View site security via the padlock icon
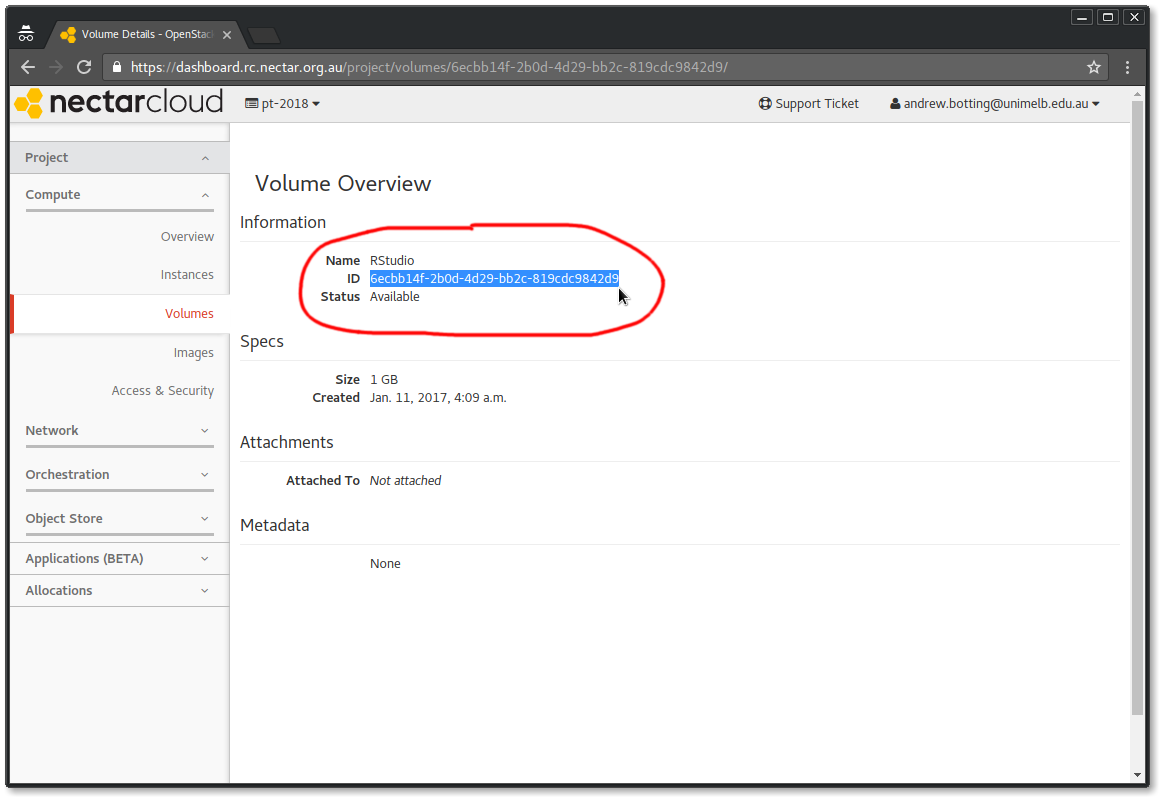The image size is (1159, 797). pyautogui.click(x=117, y=67)
